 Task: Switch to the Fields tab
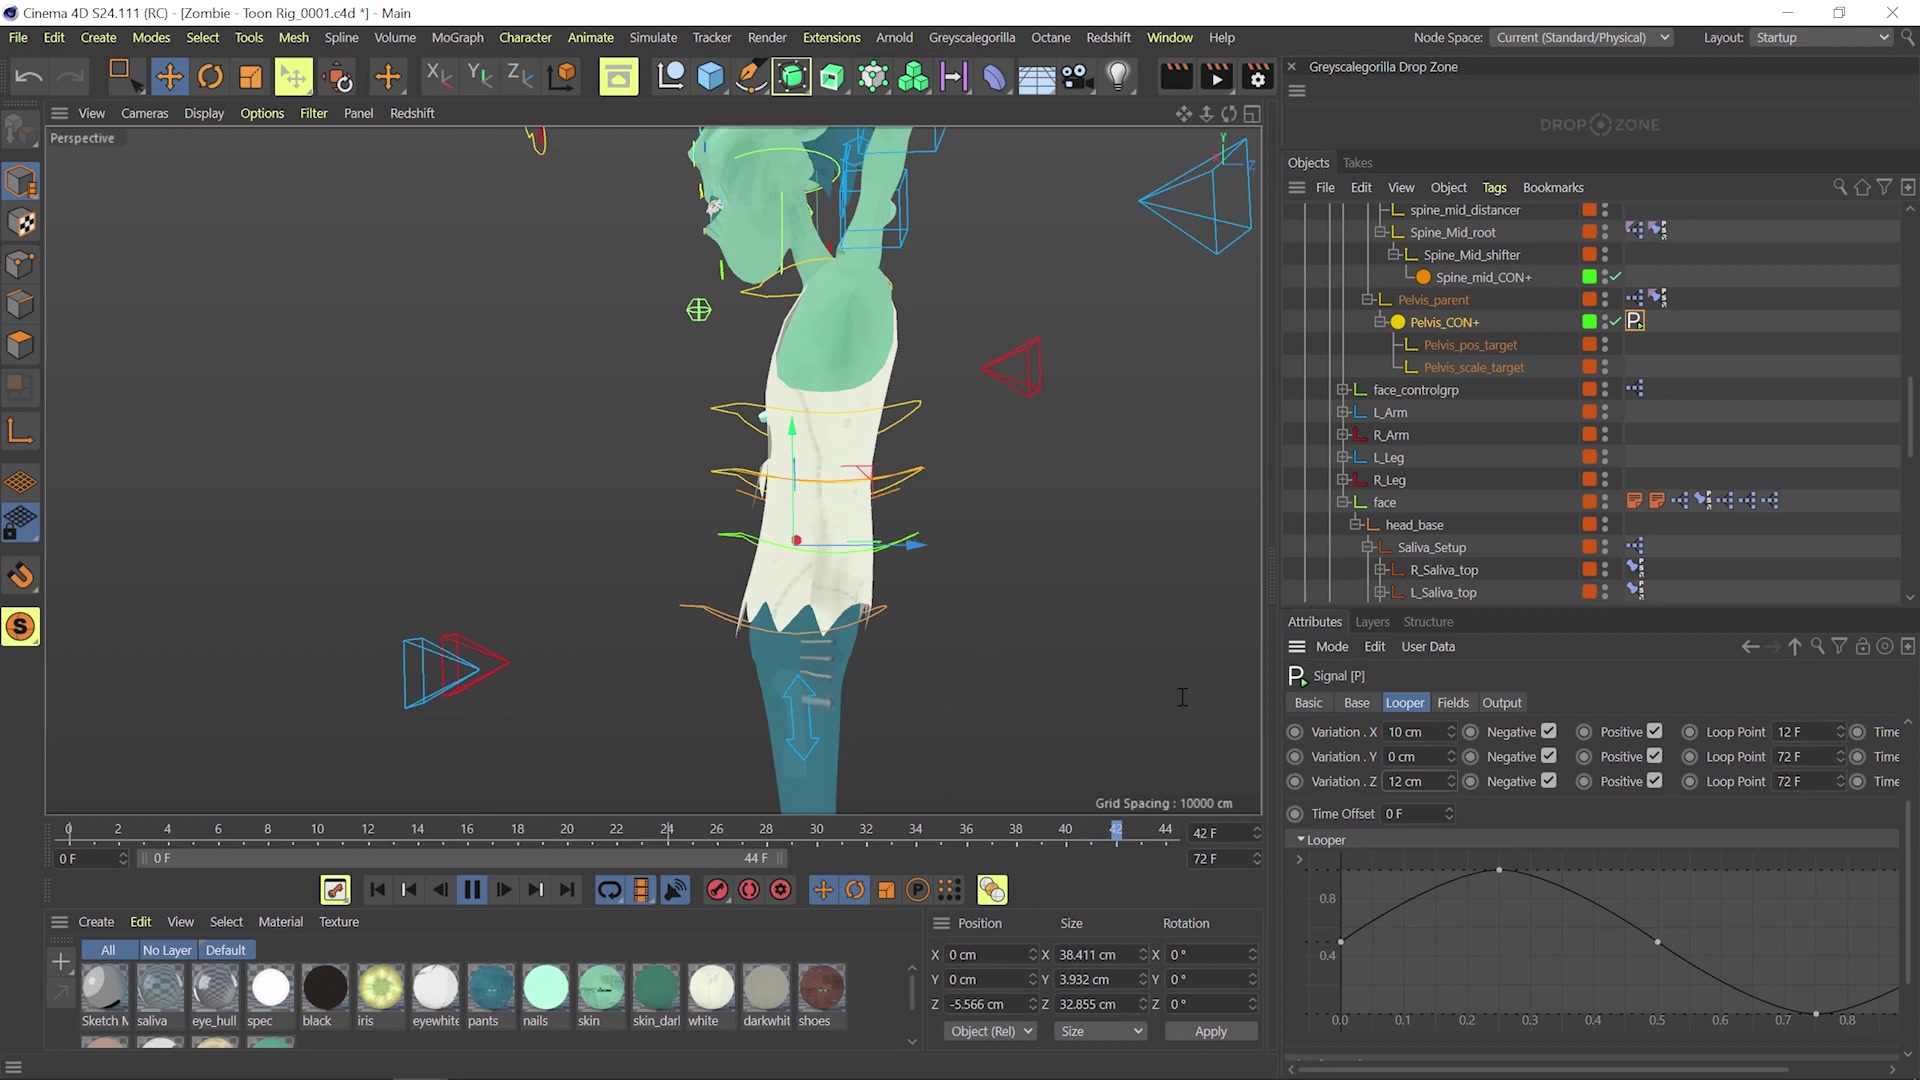tap(1452, 703)
